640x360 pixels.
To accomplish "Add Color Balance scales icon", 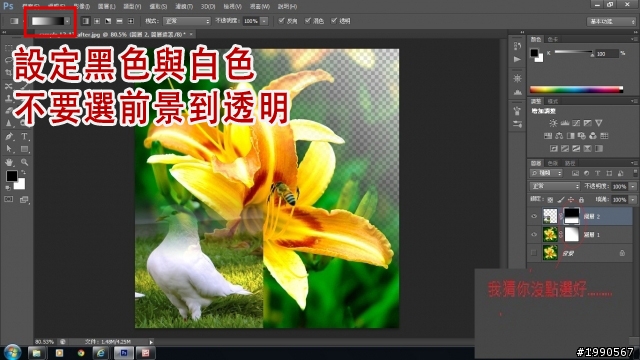I will 559,136.
